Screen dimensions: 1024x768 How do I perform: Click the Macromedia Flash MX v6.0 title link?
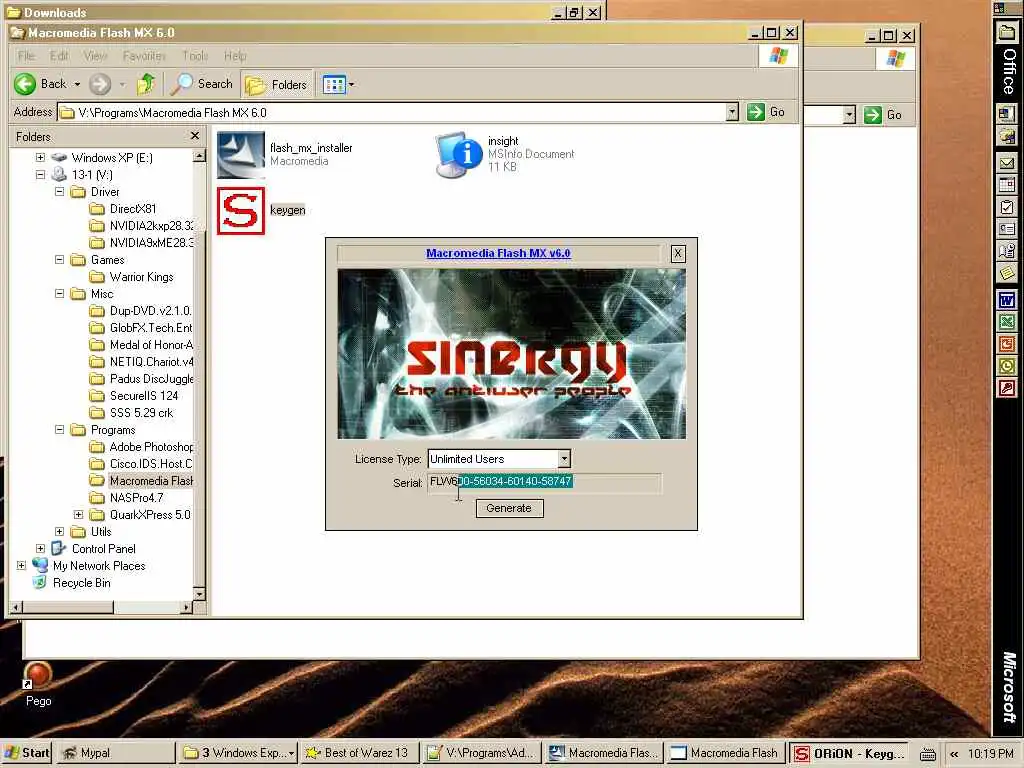point(498,253)
